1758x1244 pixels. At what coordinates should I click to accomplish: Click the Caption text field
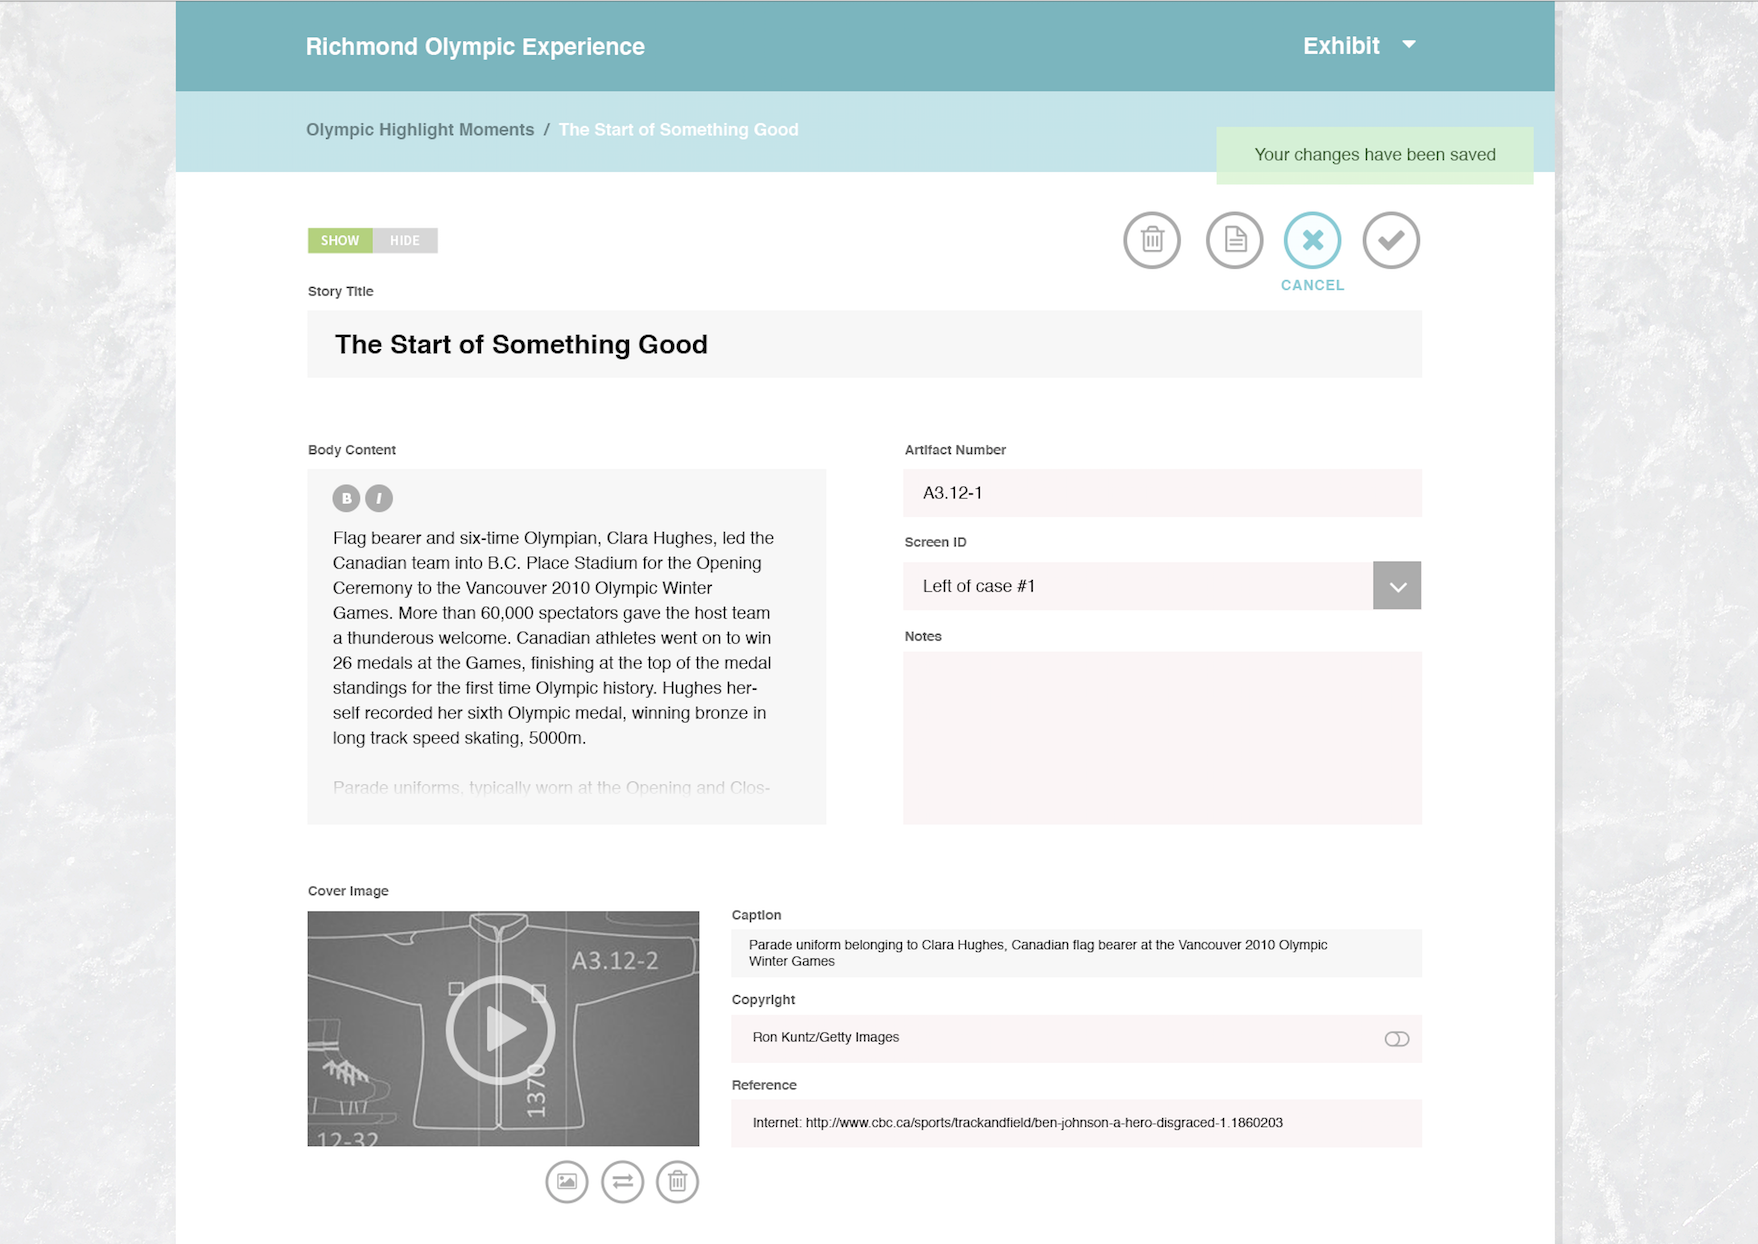(x=1076, y=953)
